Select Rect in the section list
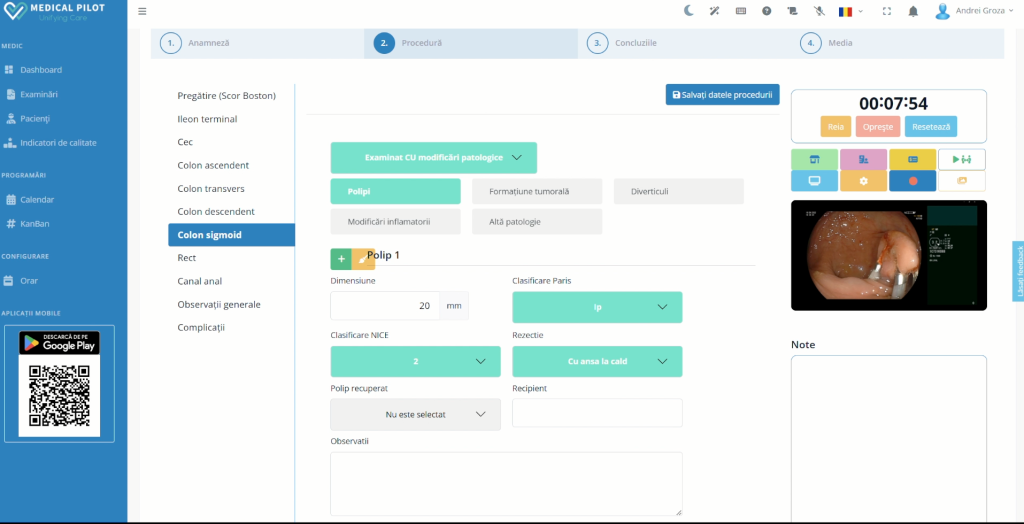The height and width of the screenshot is (524, 1024). click(186, 258)
